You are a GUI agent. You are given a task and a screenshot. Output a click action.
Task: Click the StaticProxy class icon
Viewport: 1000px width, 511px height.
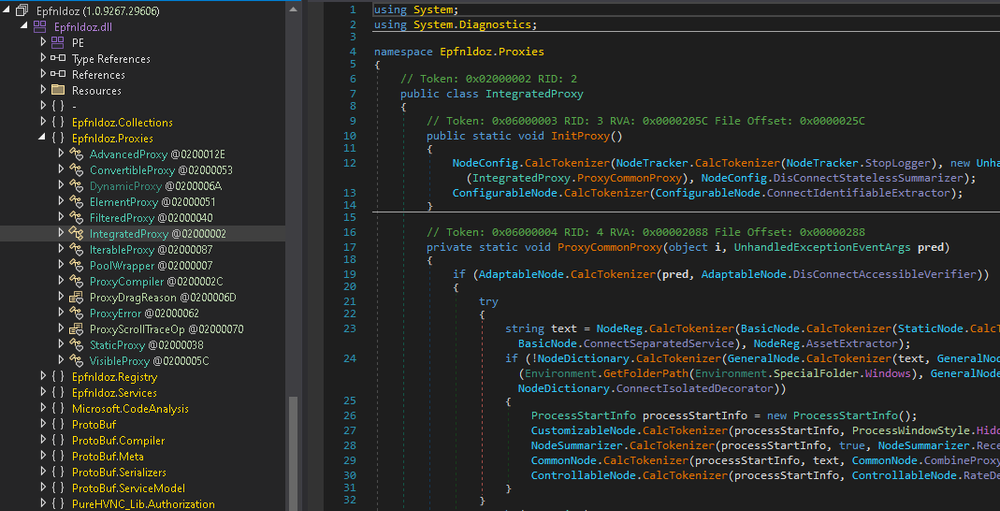click(77, 345)
